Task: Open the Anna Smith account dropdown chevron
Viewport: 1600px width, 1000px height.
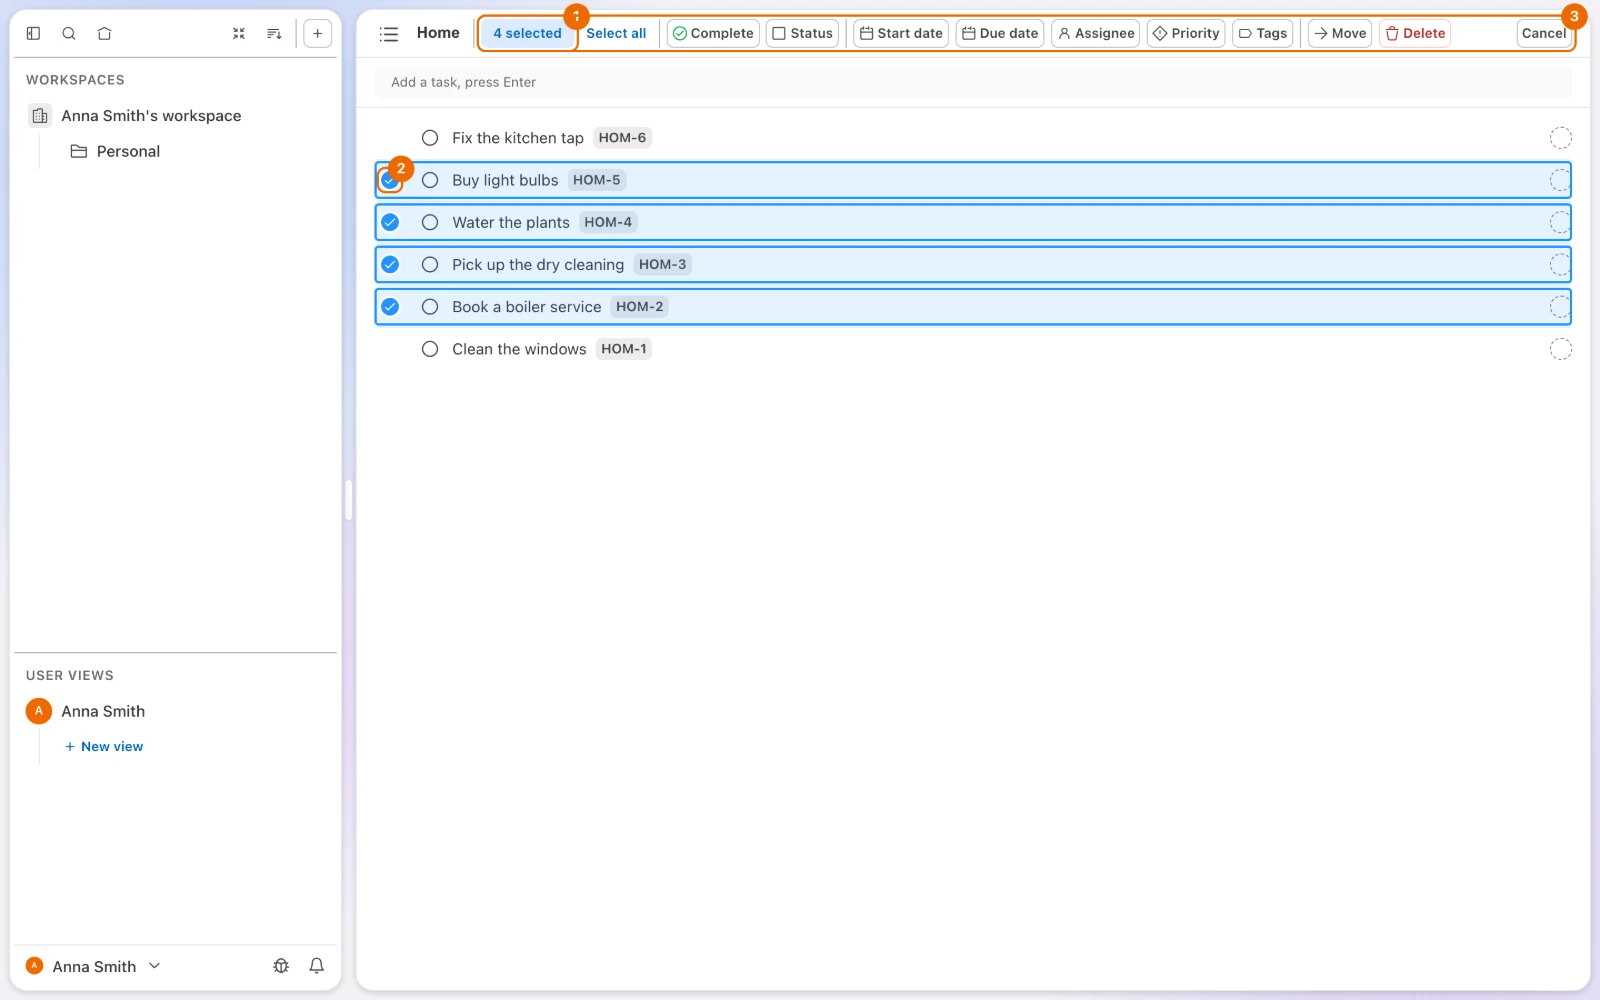Action: [x=154, y=966]
